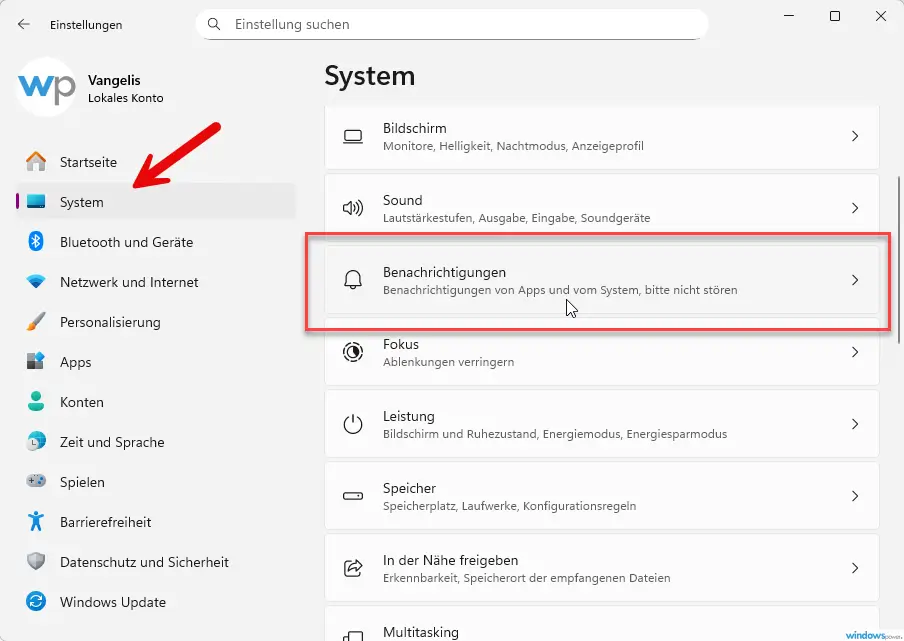Viewport: 904px width, 641px height.
Task: Click the Barrierefreiheit accessibility figure icon
Action: click(36, 522)
